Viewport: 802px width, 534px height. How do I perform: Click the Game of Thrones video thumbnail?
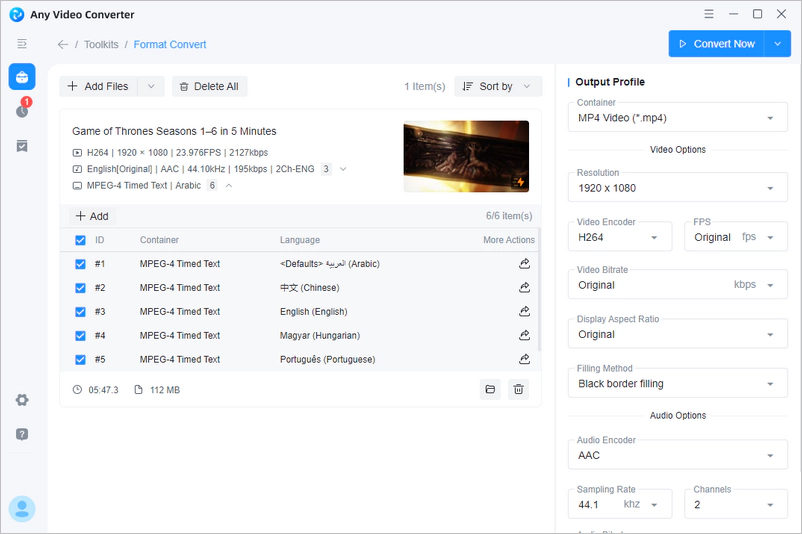(466, 156)
